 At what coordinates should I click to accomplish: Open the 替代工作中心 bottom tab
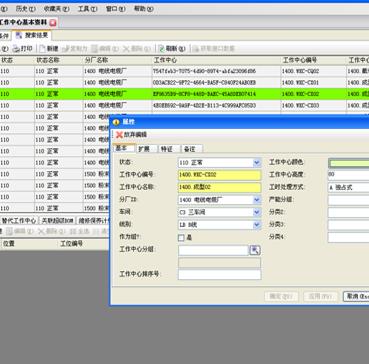19,220
